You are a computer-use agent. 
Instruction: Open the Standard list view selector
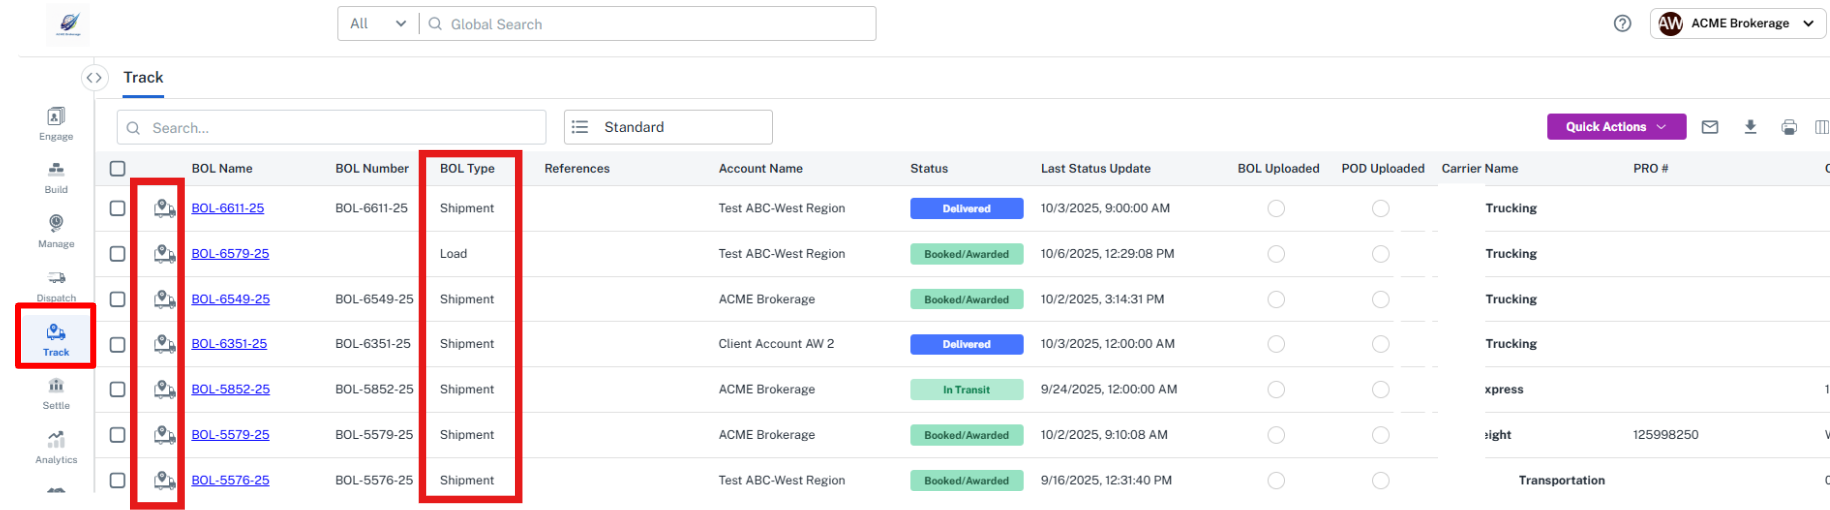(x=668, y=127)
